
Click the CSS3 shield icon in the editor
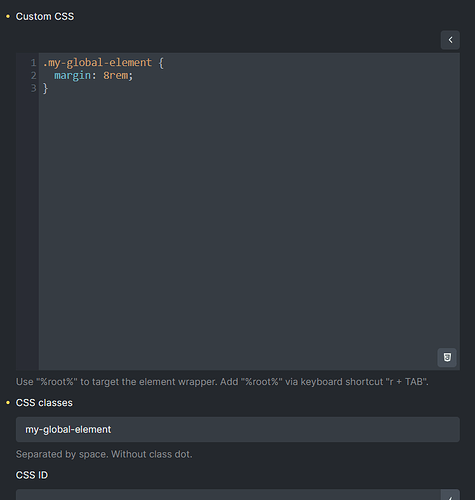[447, 357]
